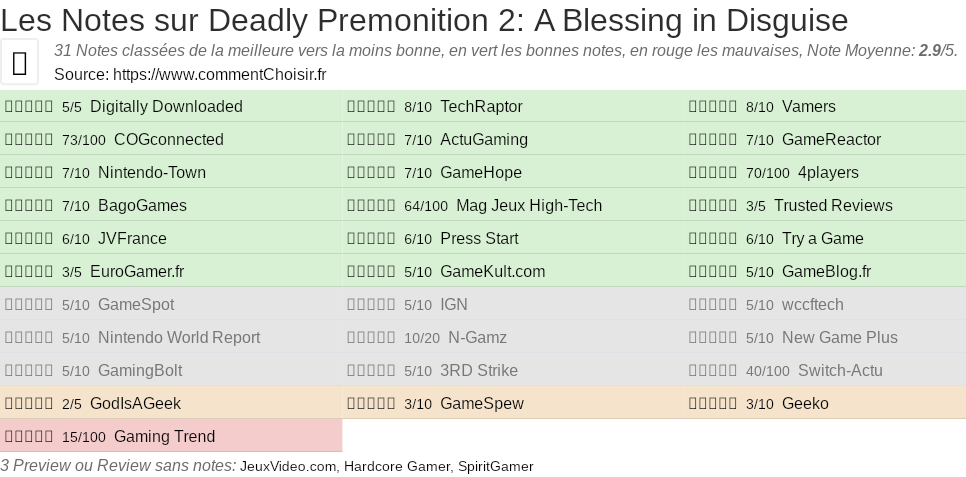Open the GameKult.com review link
Viewport: 966px width, 477px height.
(x=492, y=272)
